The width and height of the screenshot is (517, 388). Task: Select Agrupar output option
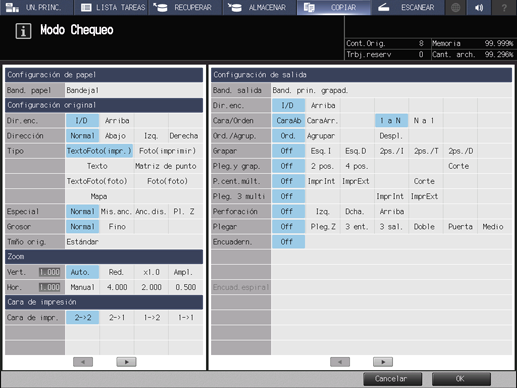[323, 136]
